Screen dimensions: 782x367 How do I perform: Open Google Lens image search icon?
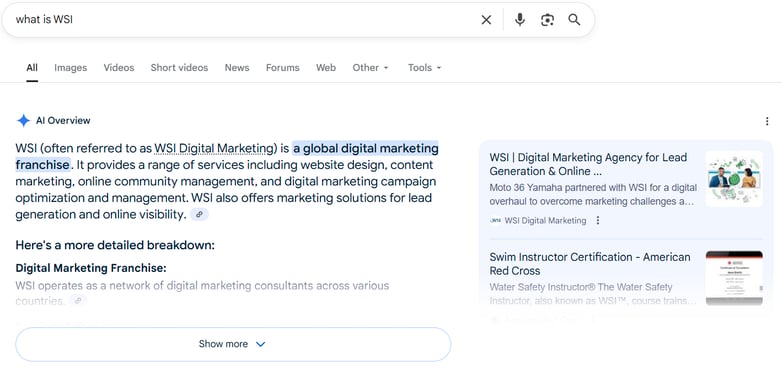(x=547, y=19)
